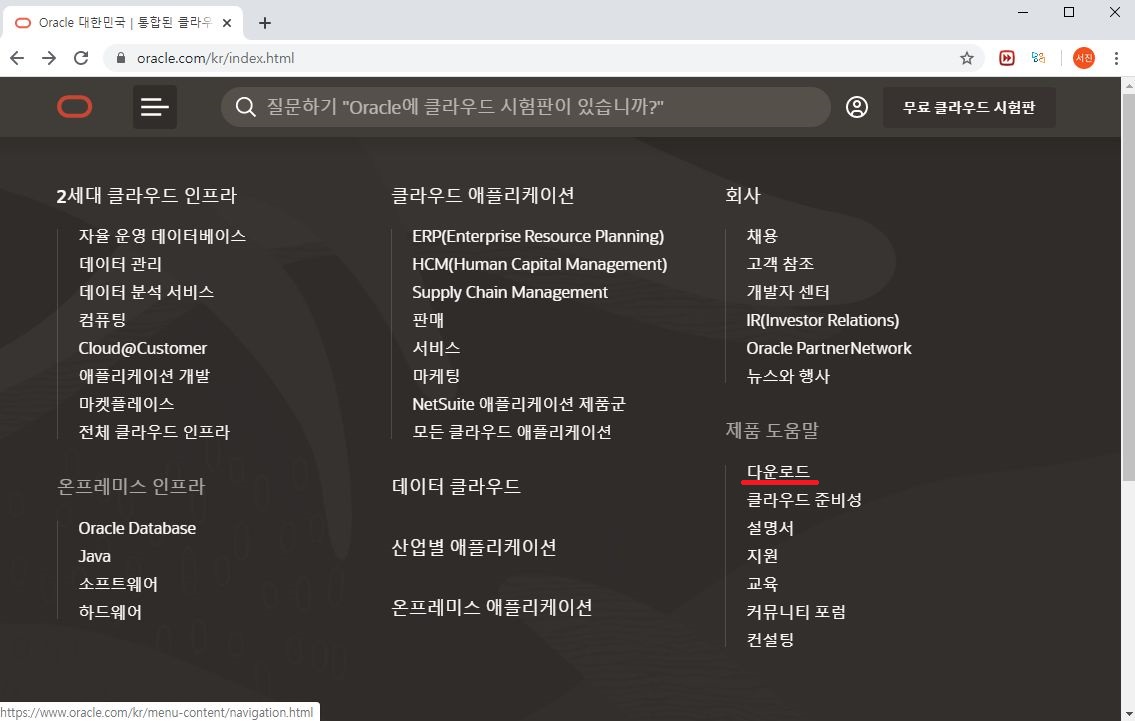
Task: Open ERP(Enterprise Resource Planning) link
Action: coord(538,236)
